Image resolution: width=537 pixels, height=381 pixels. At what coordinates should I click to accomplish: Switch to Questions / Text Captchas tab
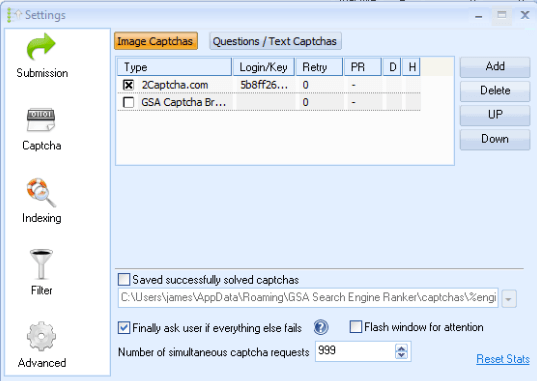click(x=275, y=41)
